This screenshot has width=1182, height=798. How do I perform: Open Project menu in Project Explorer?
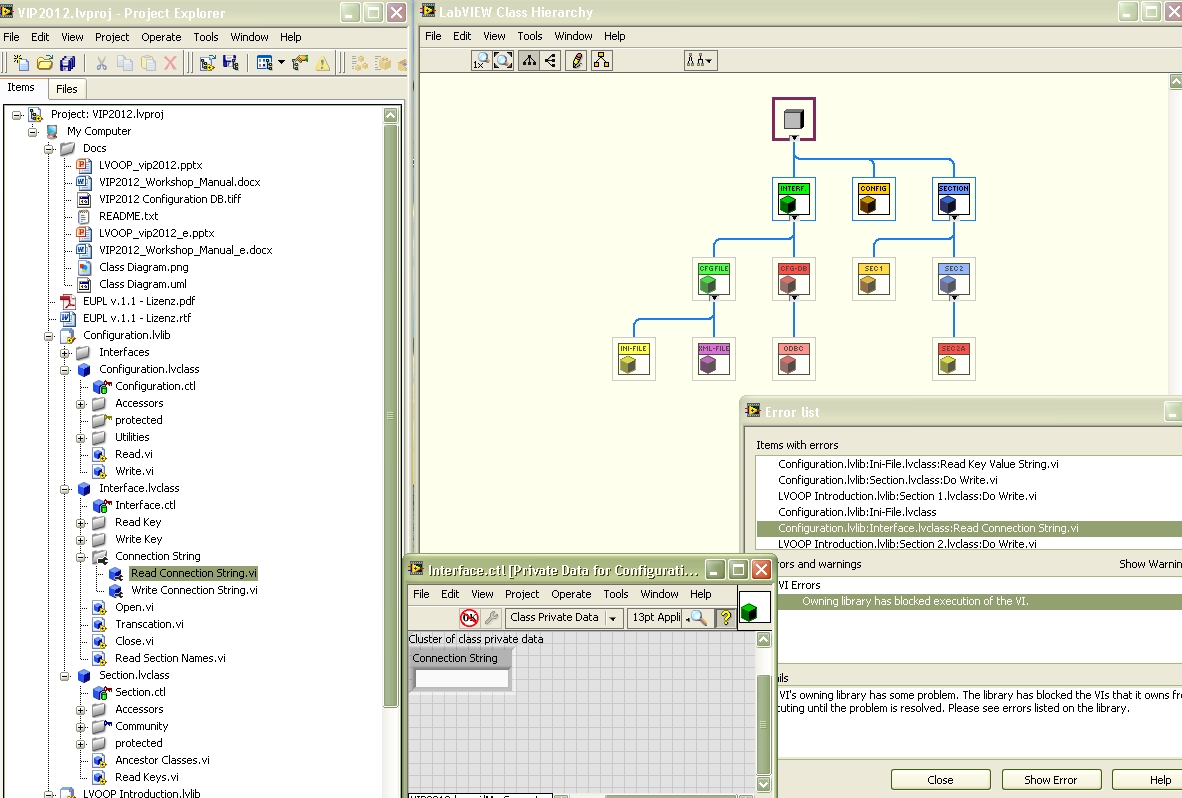[x=112, y=37]
